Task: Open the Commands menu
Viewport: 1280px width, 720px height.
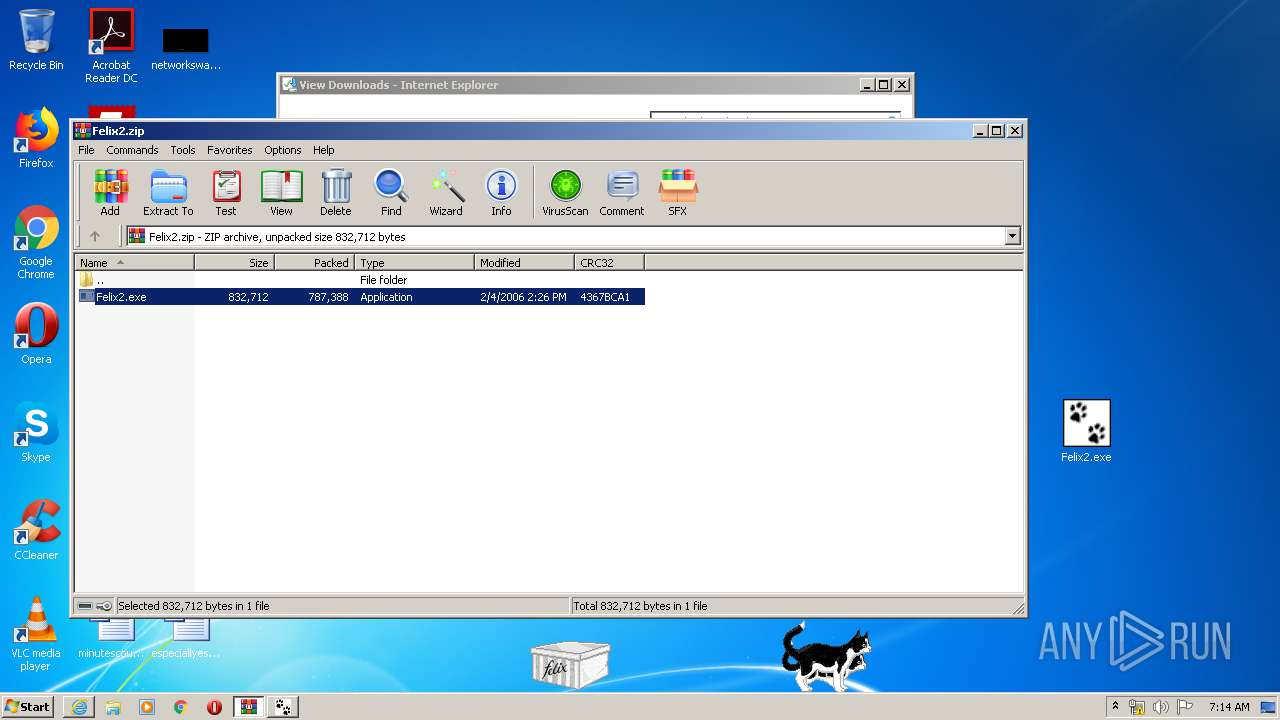Action: pos(132,150)
